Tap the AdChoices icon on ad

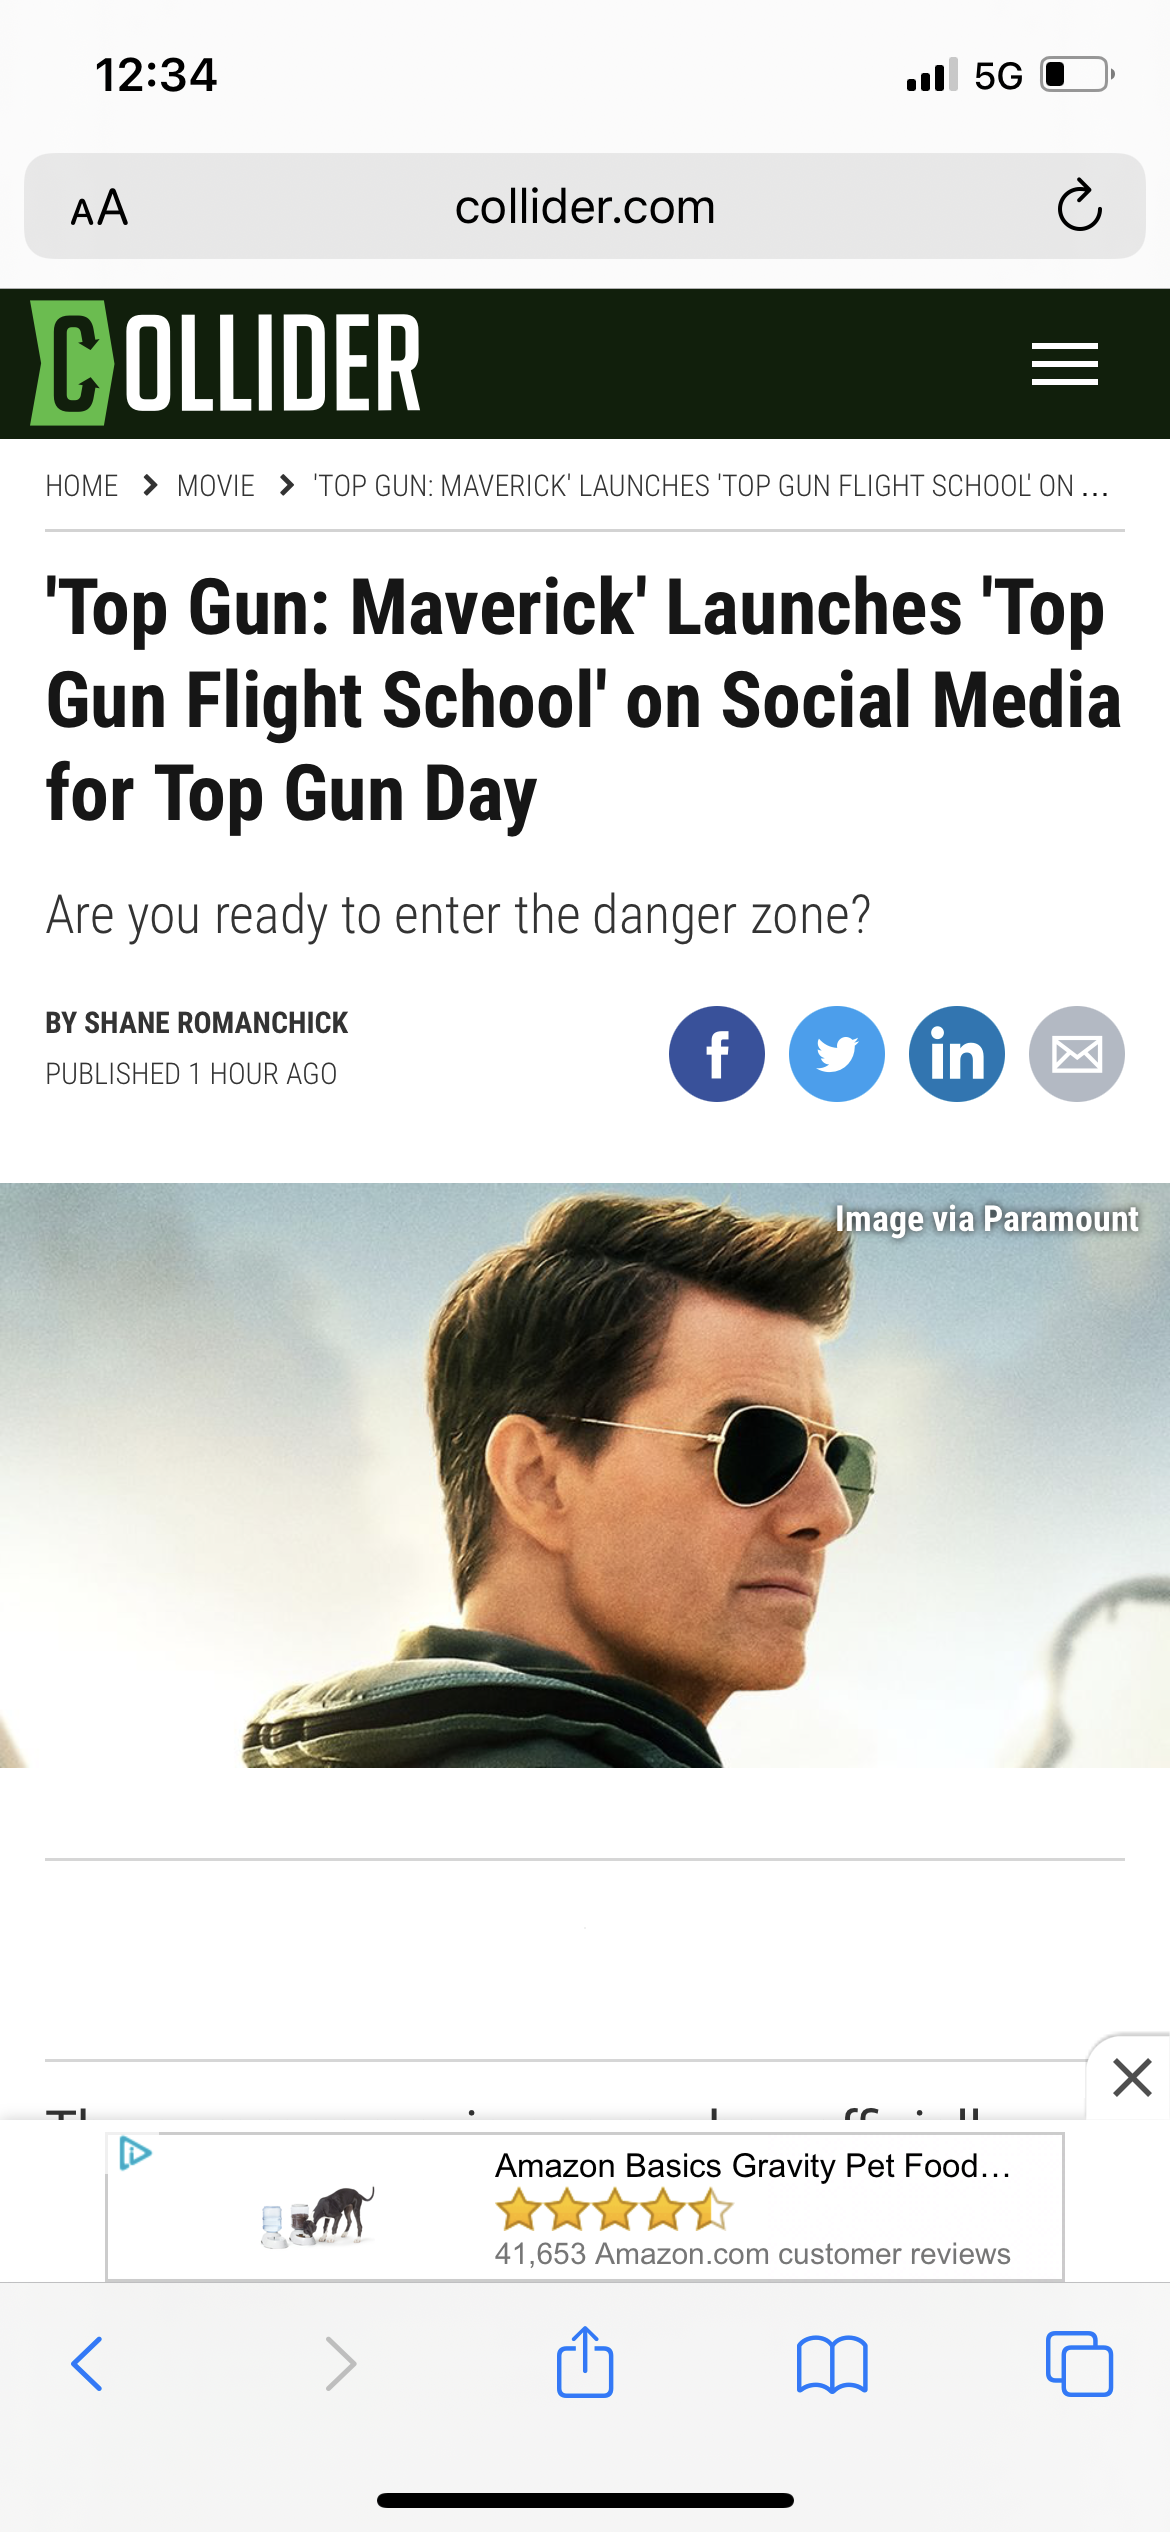pyautogui.click(x=134, y=2154)
